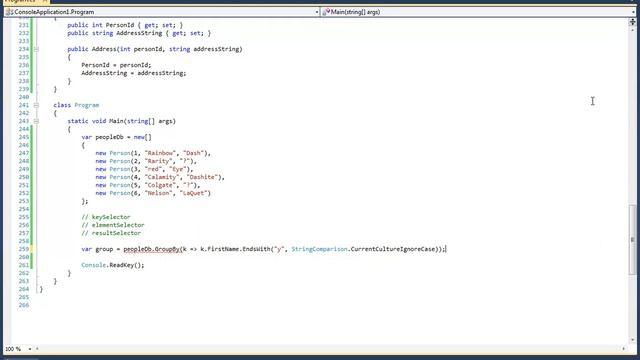The width and height of the screenshot is (640, 360).
Task: Click the vertical scrollbar down arrow
Action: [632, 340]
